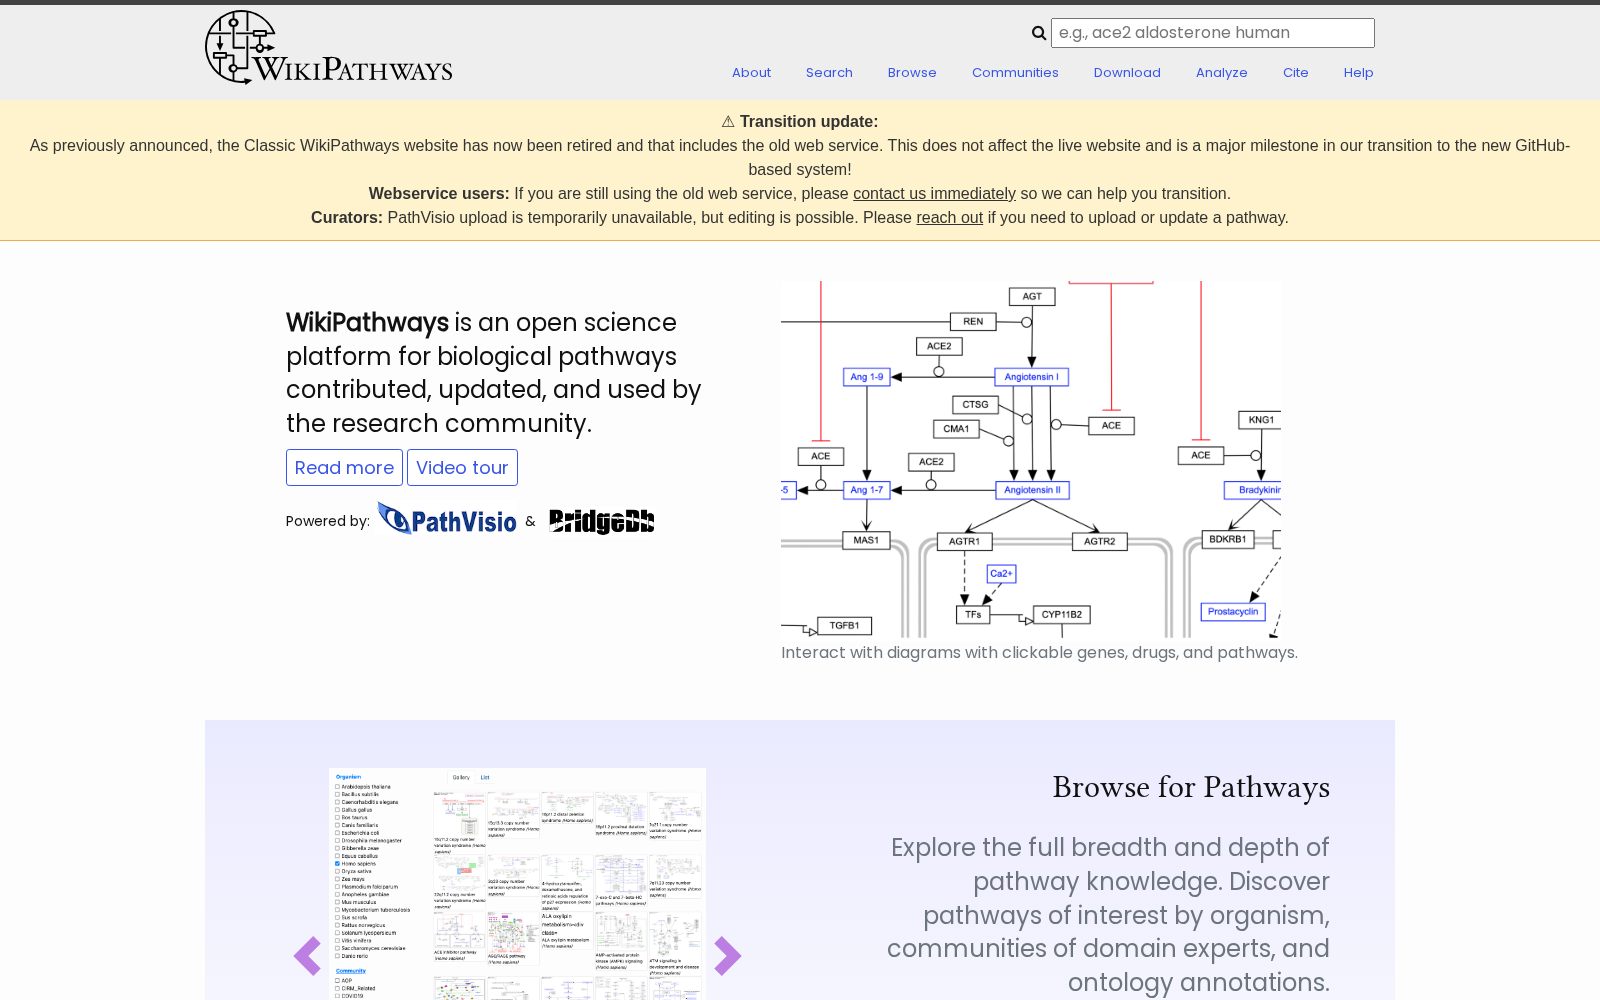The width and height of the screenshot is (1600, 1000).
Task: Click the Ca2+ node
Action: (1001, 573)
